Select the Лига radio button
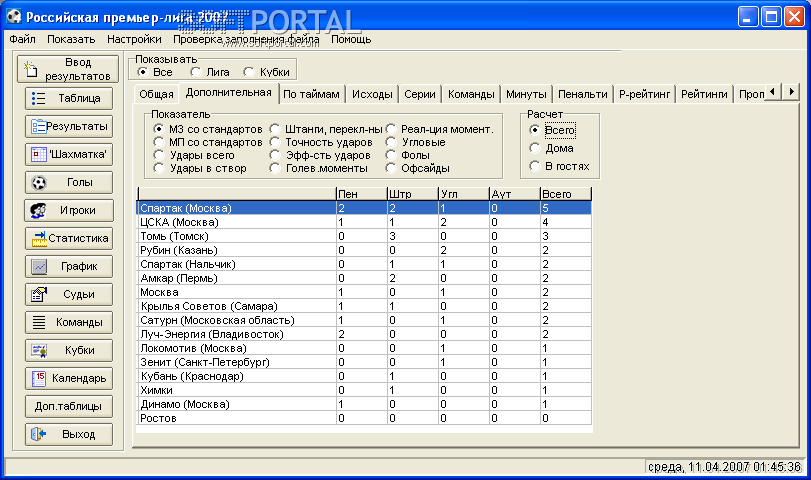811x480 pixels. [x=196, y=72]
